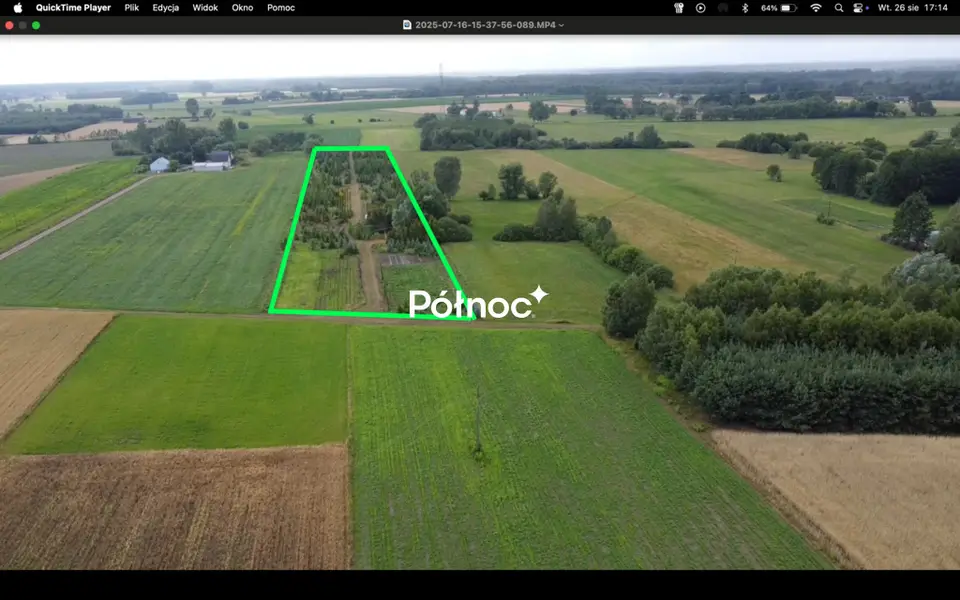The height and width of the screenshot is (600, 960).
Task: Click the Bluetooth status icon
Action: pos(745,8)
